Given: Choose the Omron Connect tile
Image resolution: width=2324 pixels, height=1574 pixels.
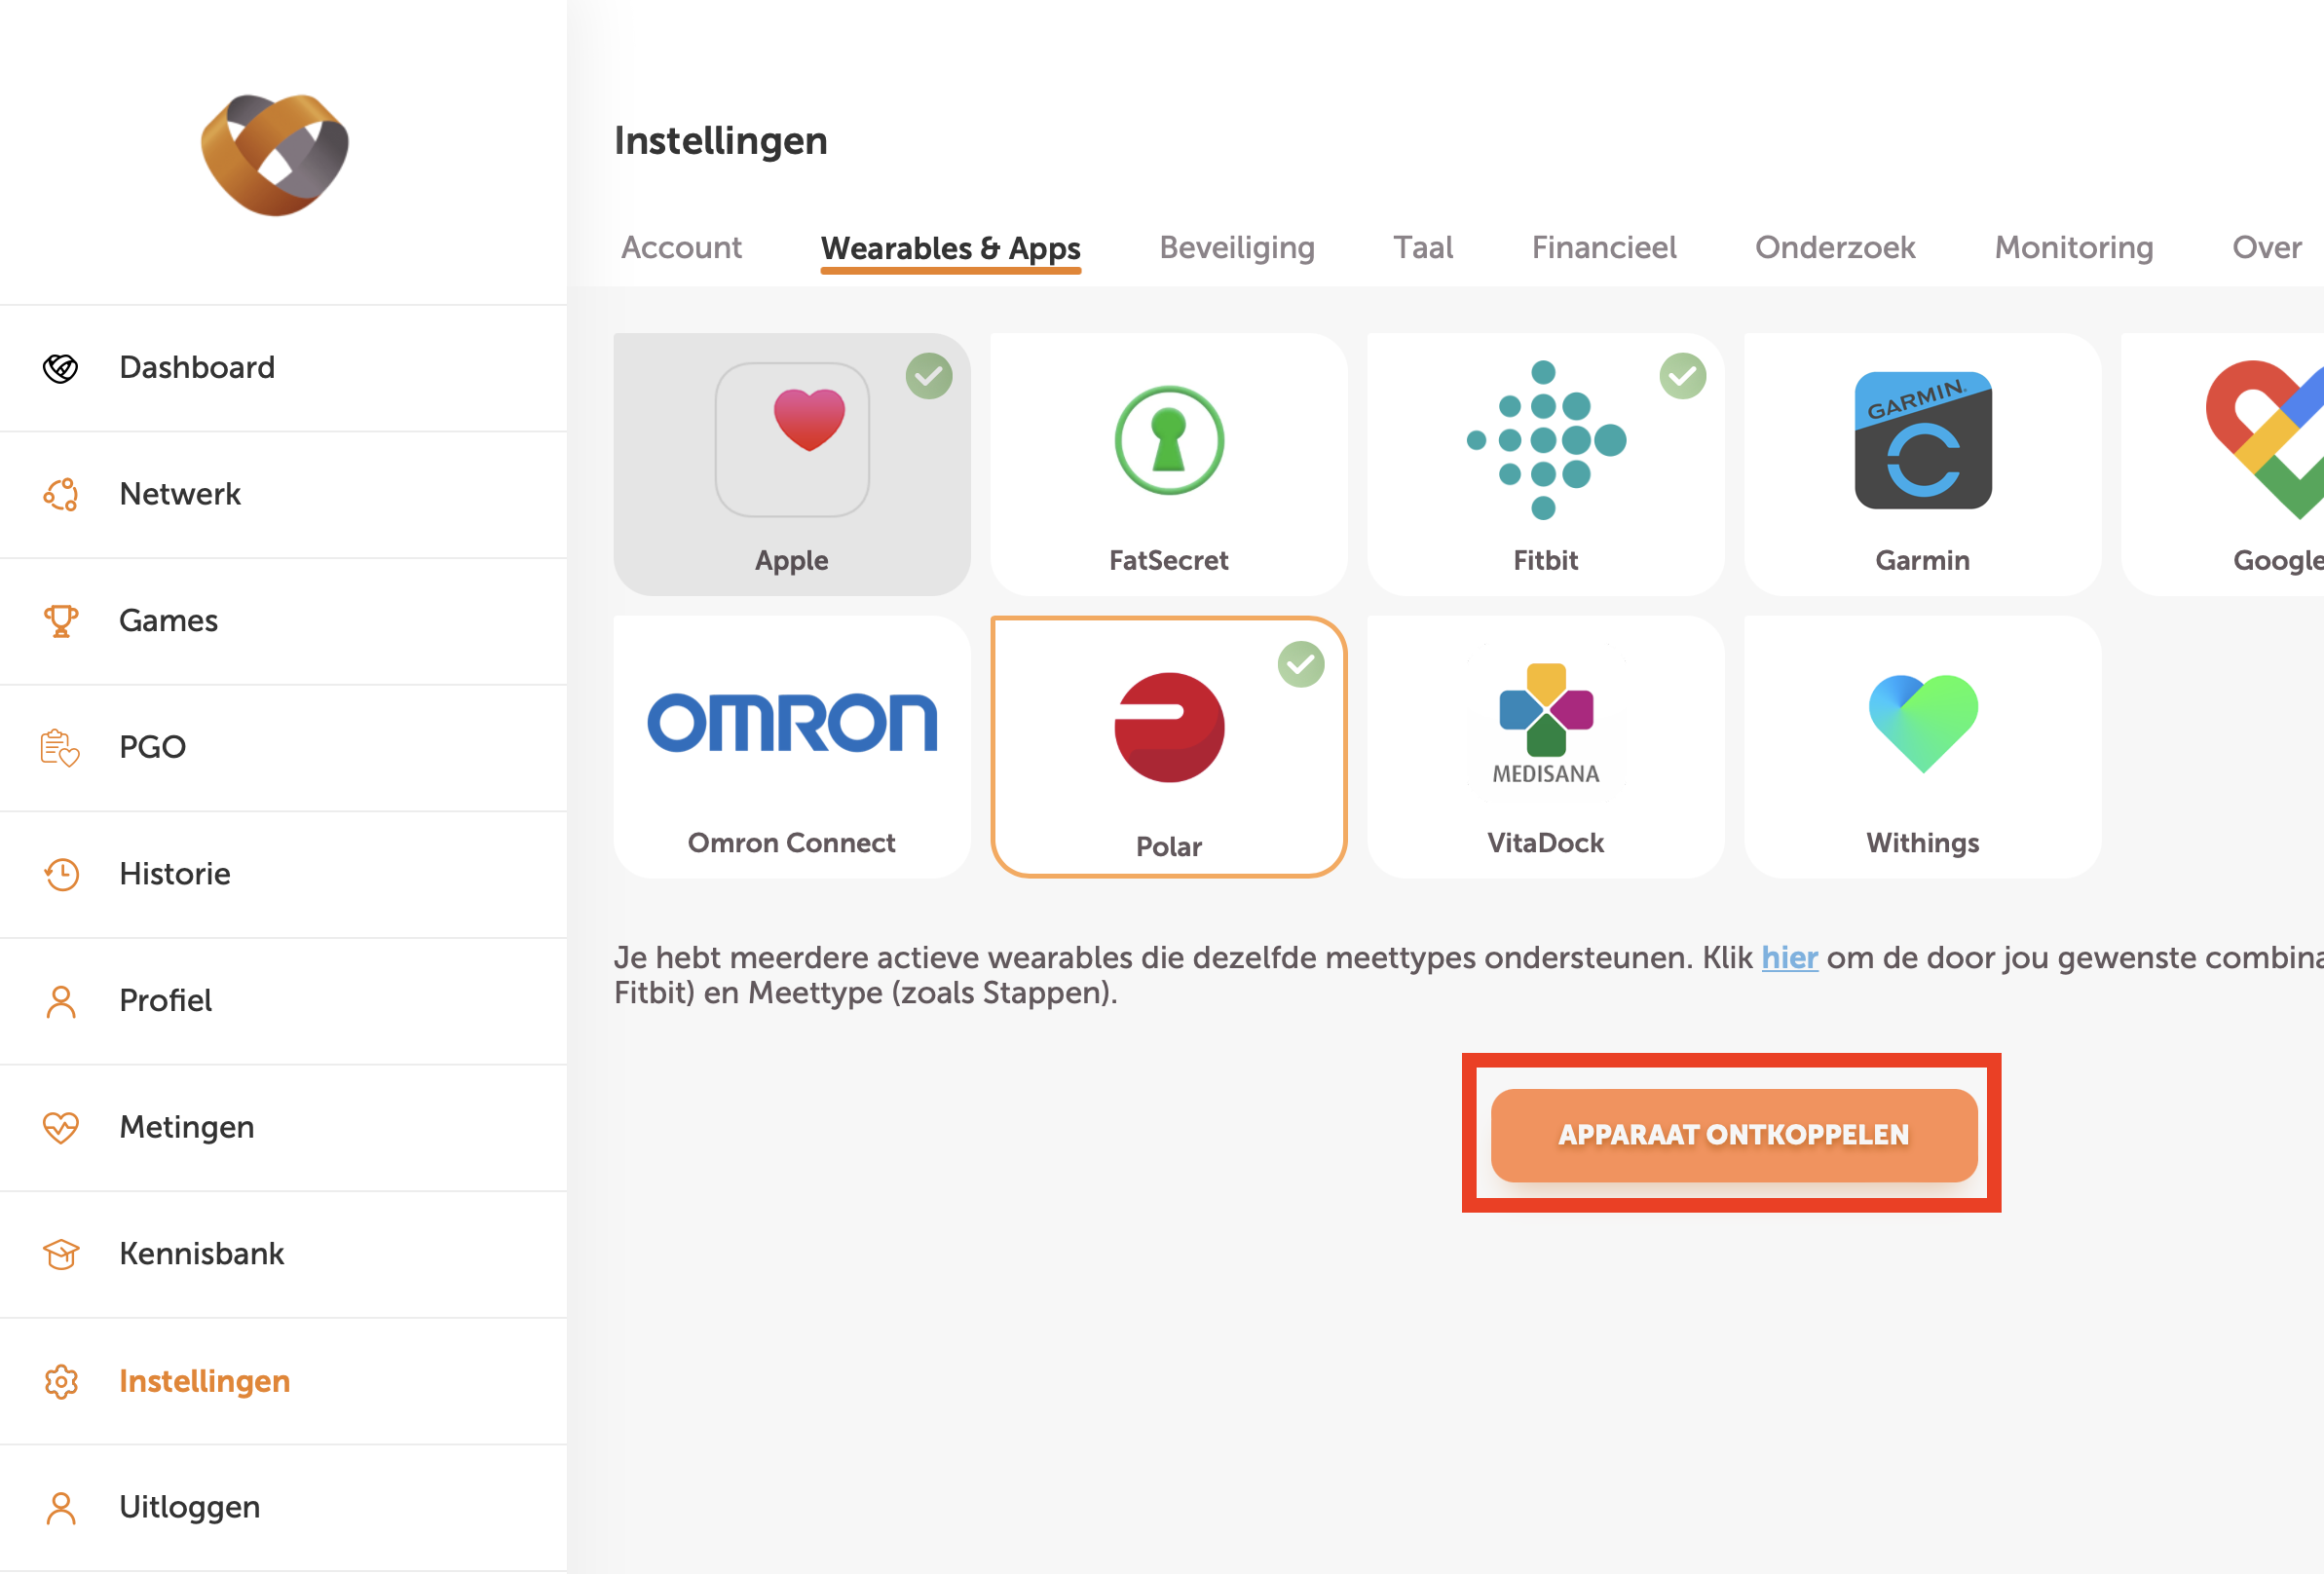Looking at the screenshot, I should 792,747.
